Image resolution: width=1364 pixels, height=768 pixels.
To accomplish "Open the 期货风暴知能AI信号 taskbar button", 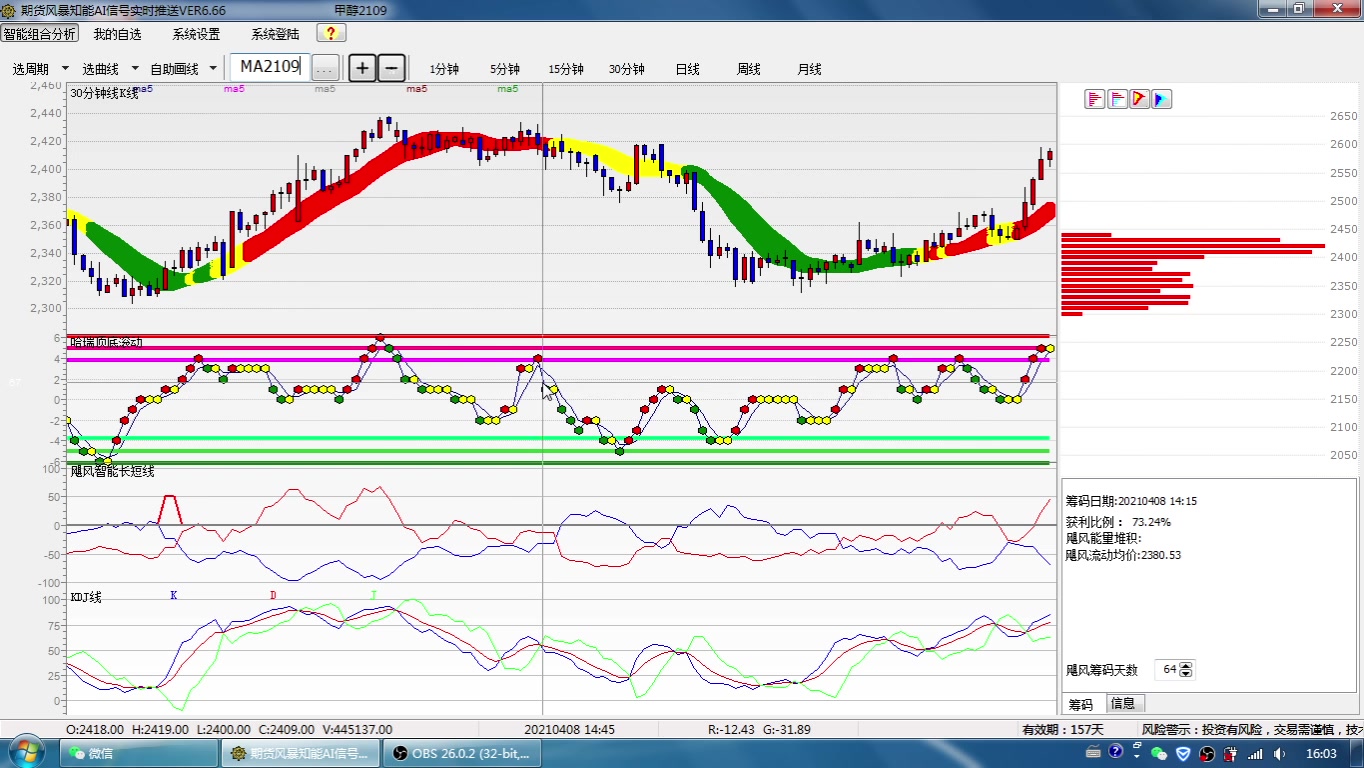I will coord(300,753).
